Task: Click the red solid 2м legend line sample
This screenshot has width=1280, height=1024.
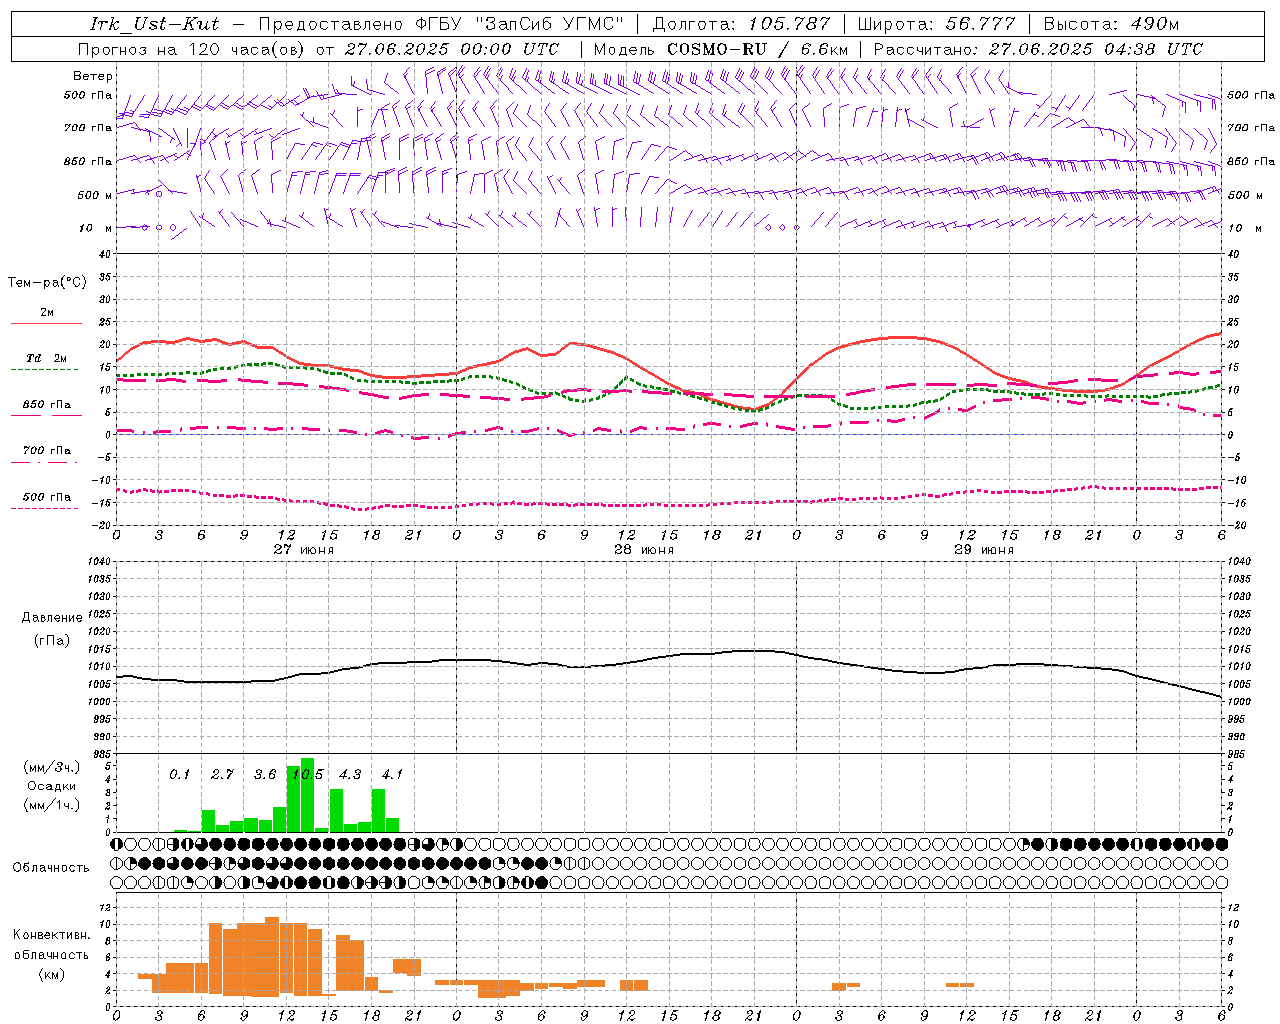Action: coord(46,323)
